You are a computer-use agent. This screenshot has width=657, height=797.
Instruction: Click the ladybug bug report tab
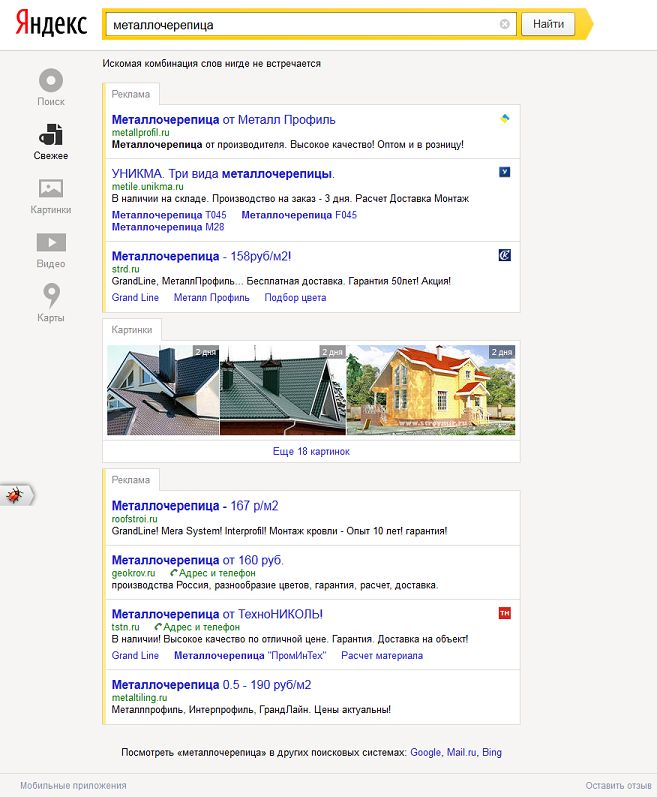(15, 495)
